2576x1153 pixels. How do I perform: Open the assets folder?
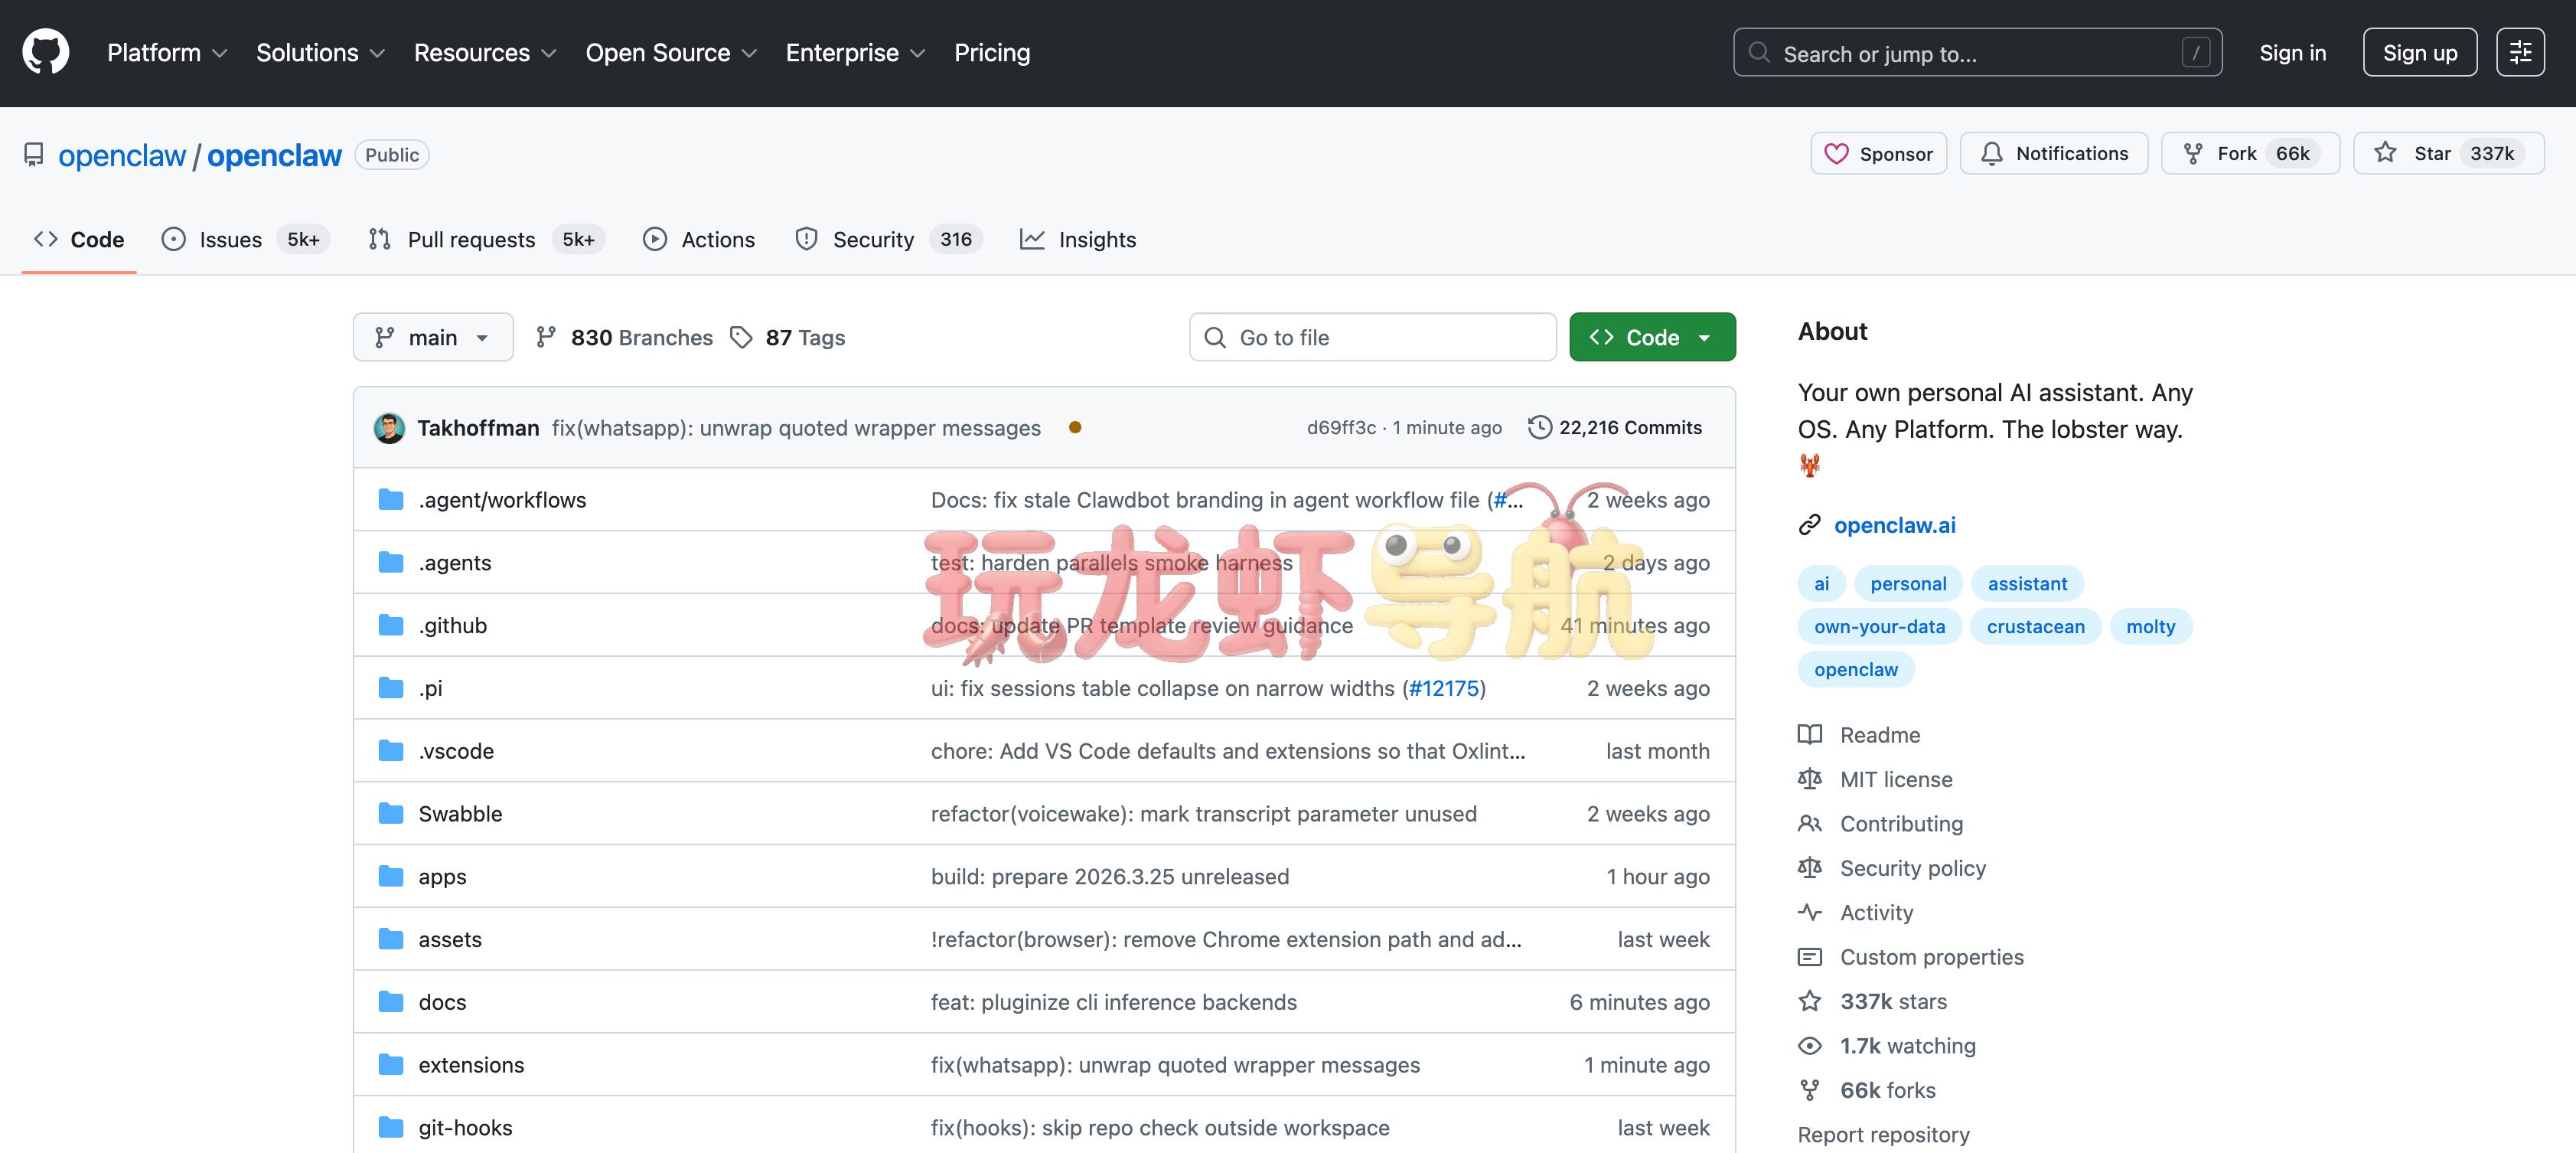pos(450,940)
